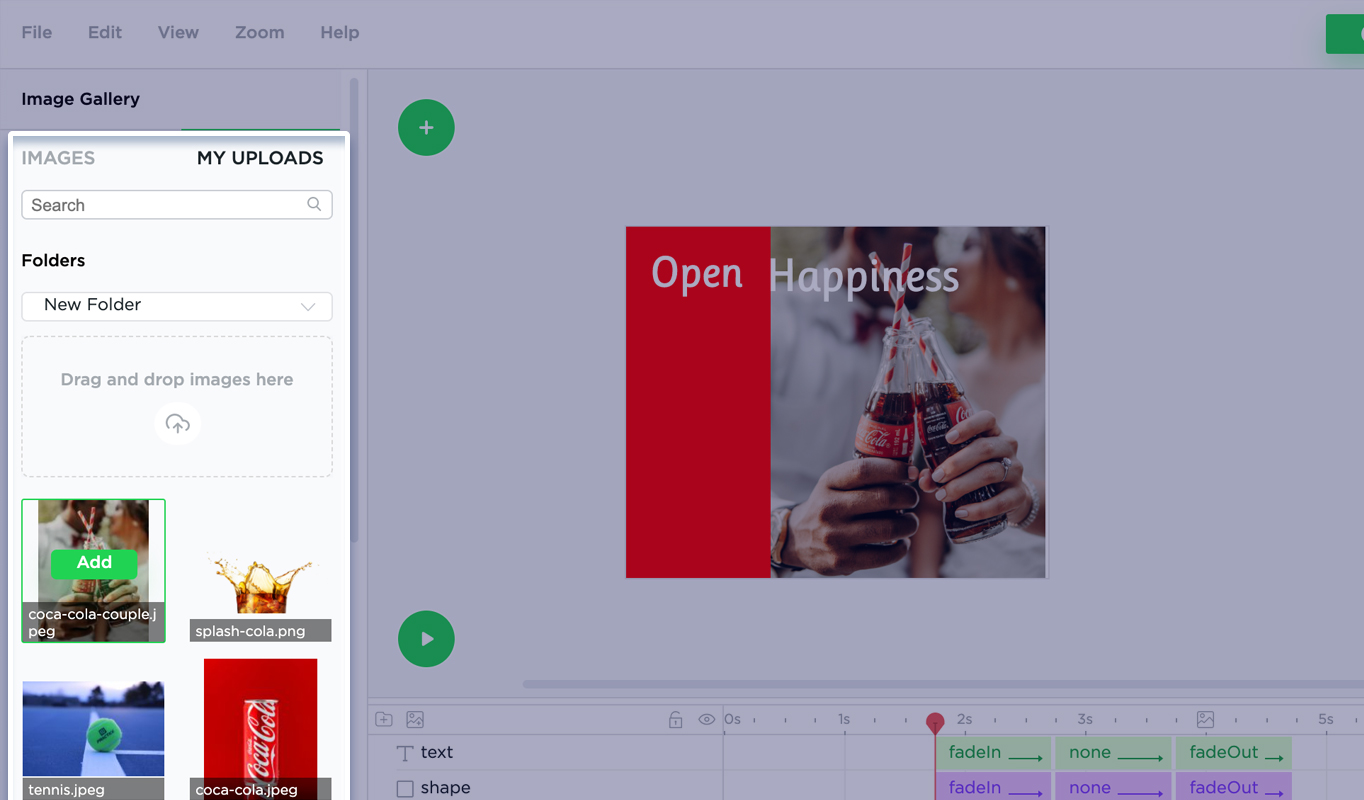Click the 3s mark on timeline ruler
Image resolution: width=1364 pixels, height=800 pixels.
click(1085, 719)
